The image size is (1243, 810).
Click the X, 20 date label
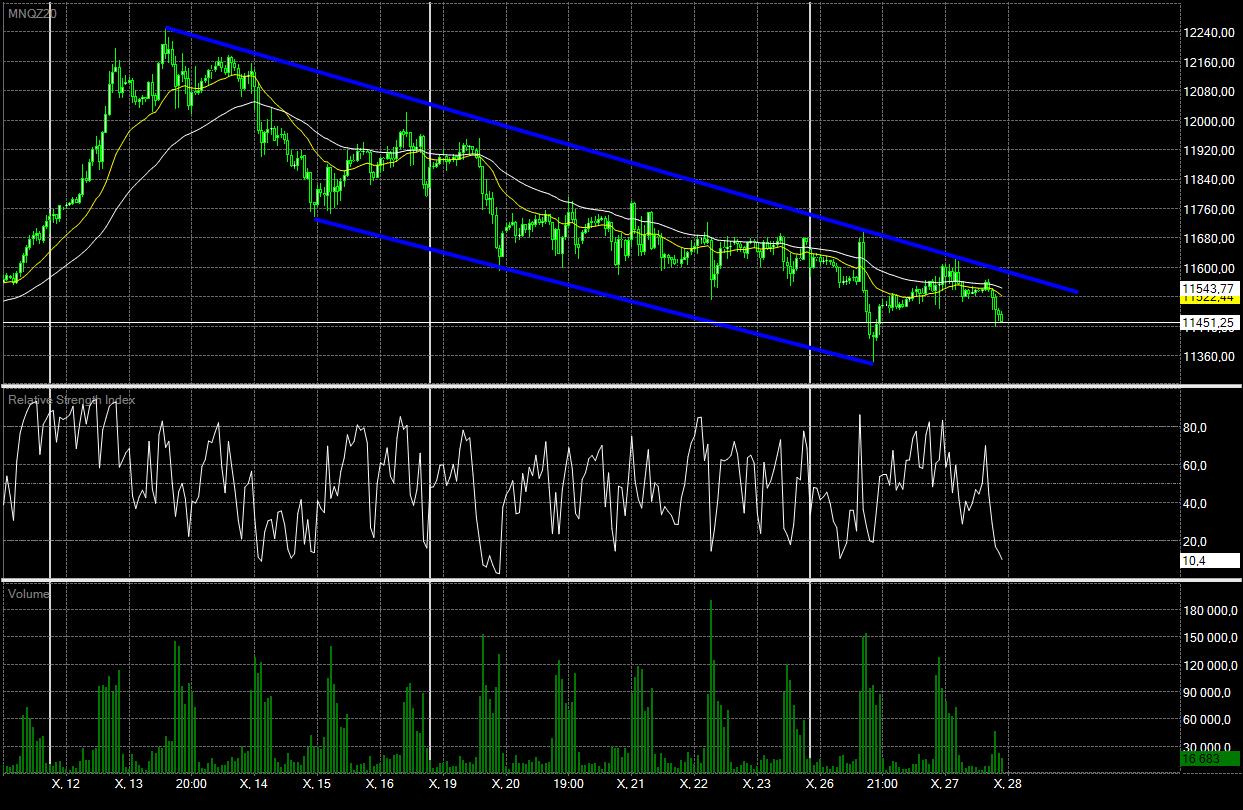coord(505,783)
